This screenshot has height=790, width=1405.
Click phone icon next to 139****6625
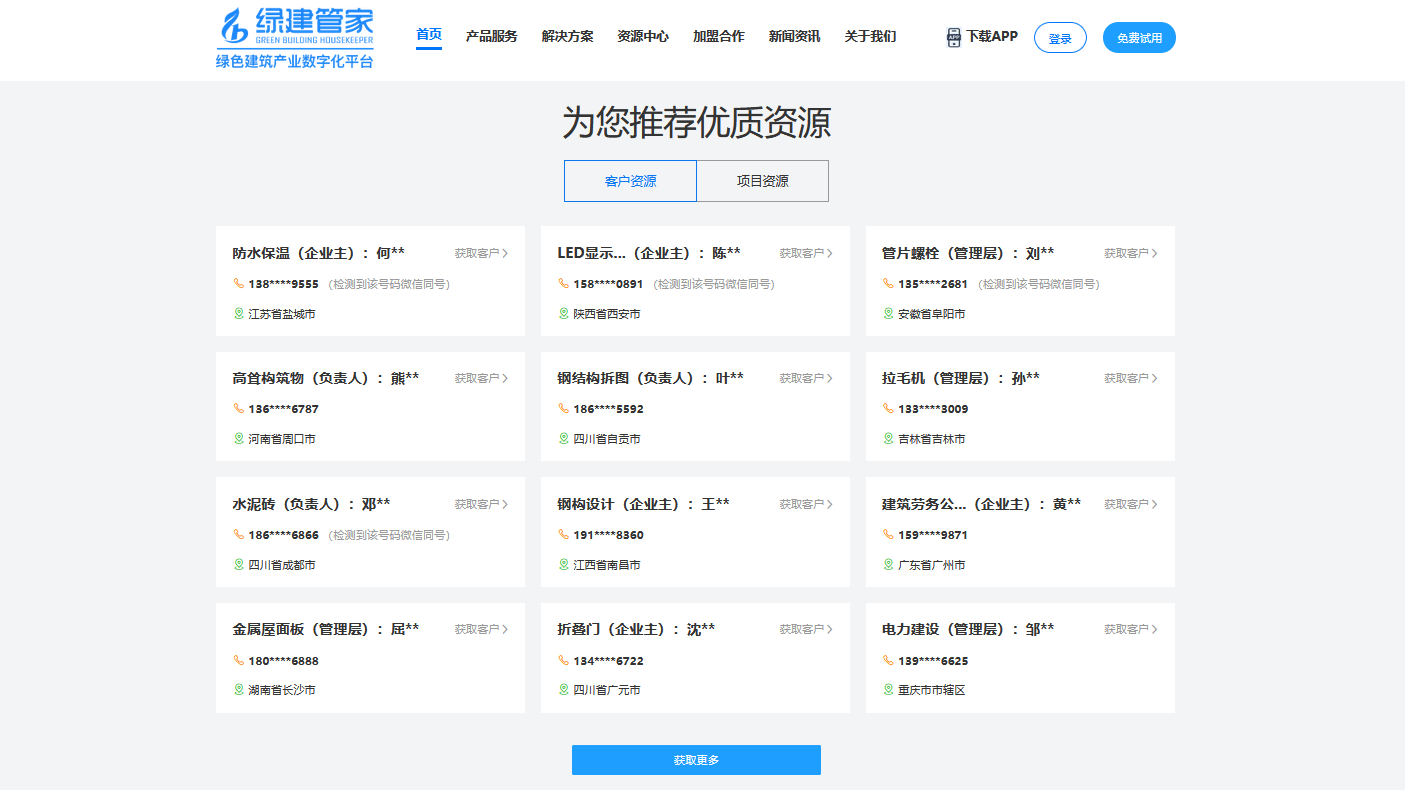click(x=888, y=661)
